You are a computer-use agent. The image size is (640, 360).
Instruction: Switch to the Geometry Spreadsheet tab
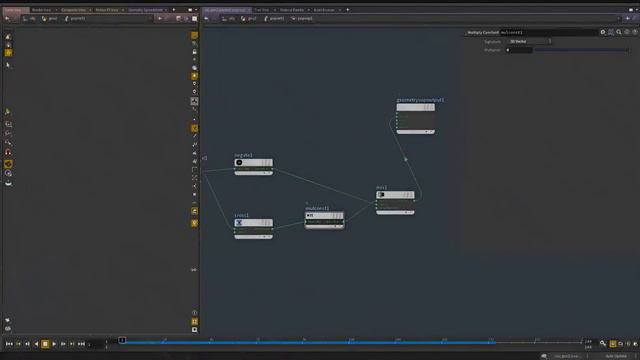coord(145,10)
